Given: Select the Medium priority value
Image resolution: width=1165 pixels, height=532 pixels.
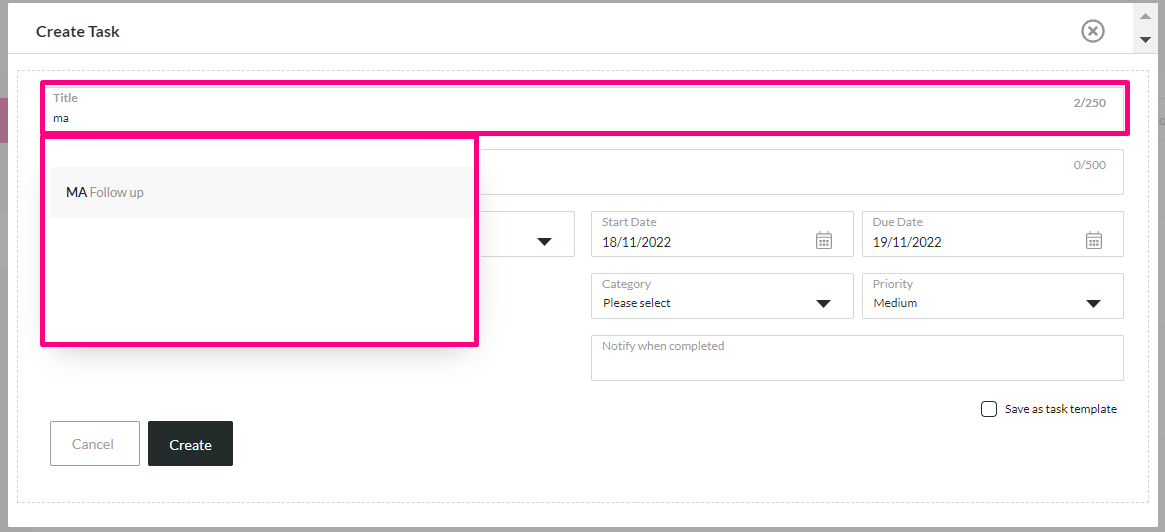Looking at the screenshot, I should pyautogui.click(x=895, y=303).
